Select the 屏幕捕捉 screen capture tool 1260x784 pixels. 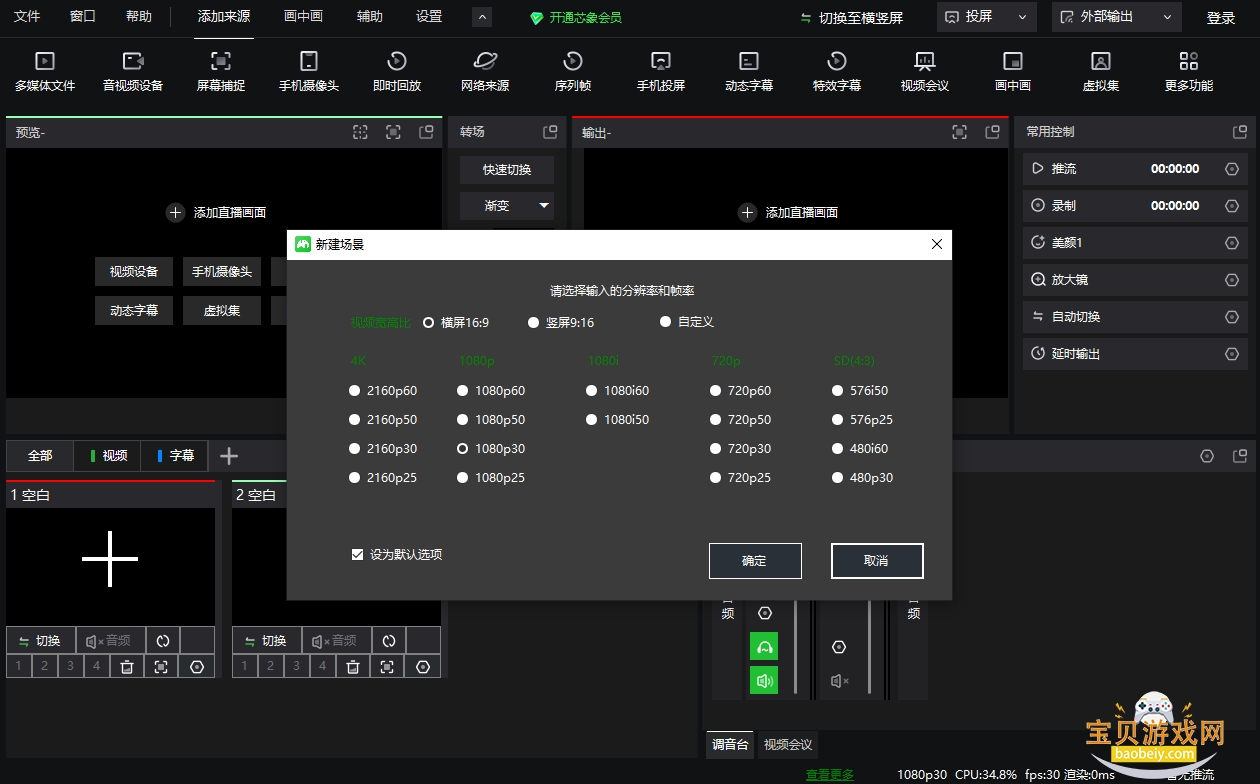coord(221,72)
